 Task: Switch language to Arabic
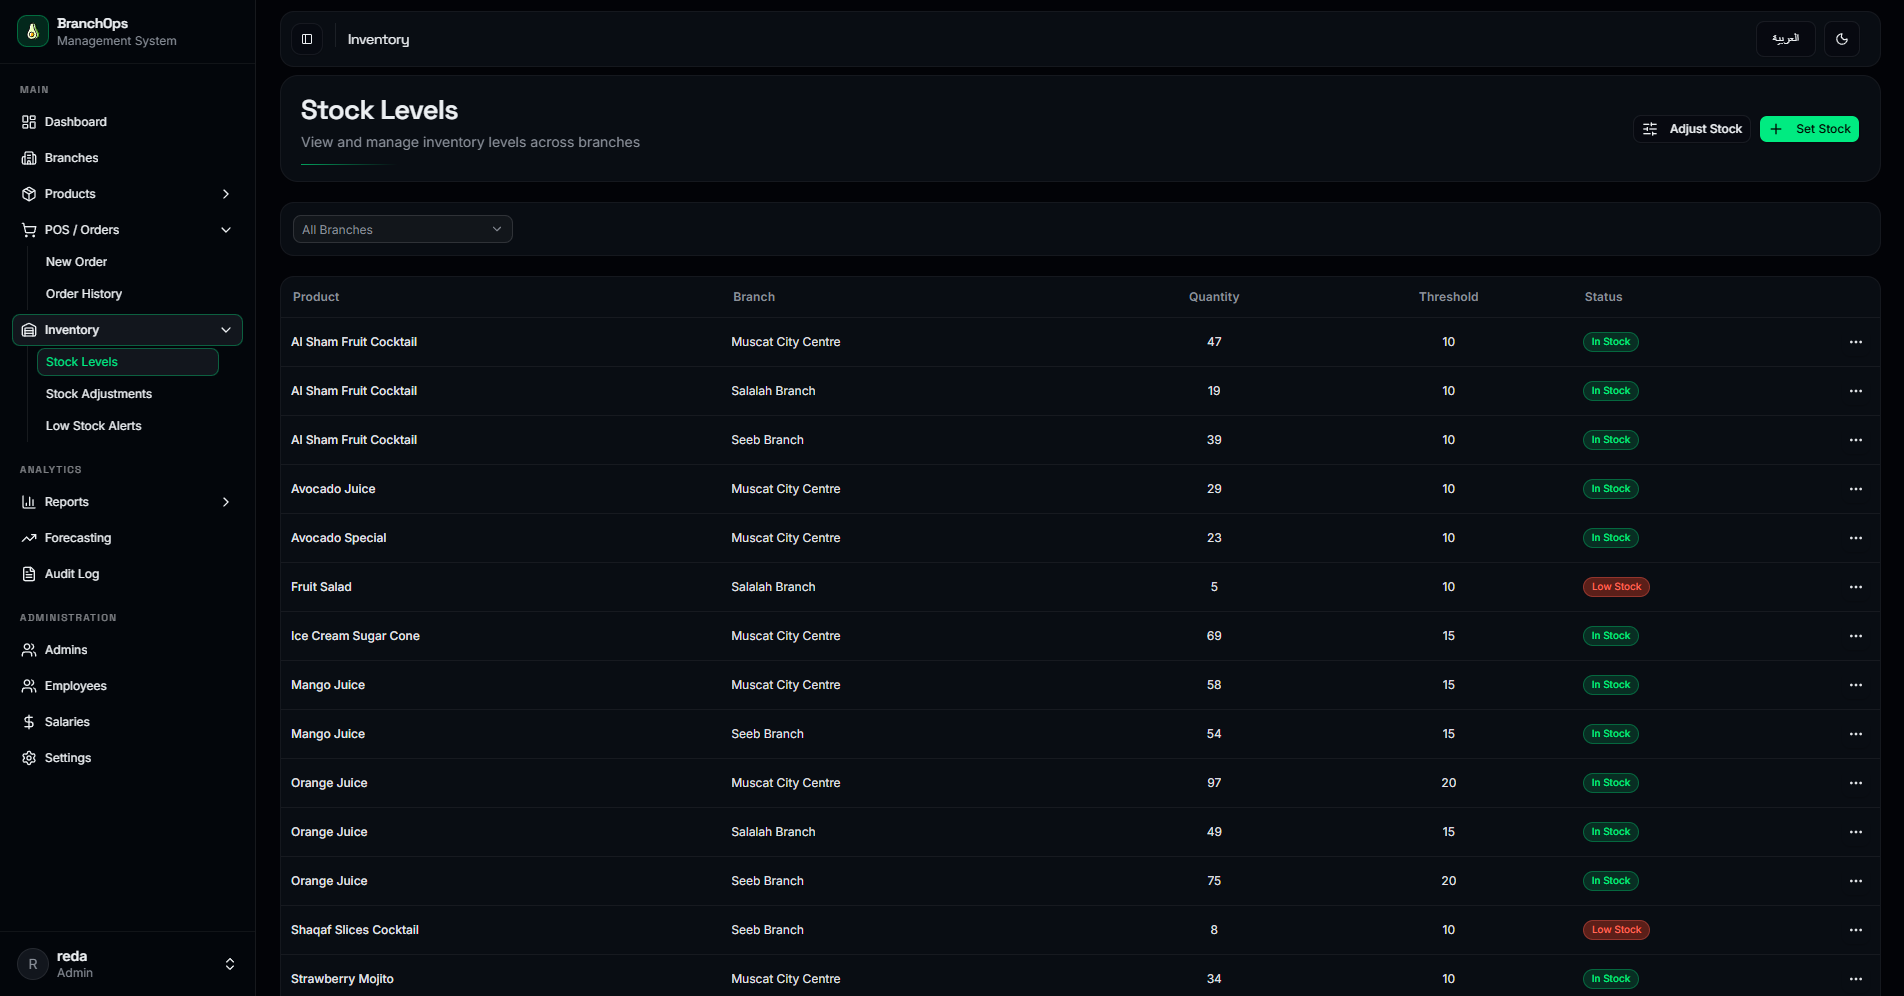pos(1786,39)
